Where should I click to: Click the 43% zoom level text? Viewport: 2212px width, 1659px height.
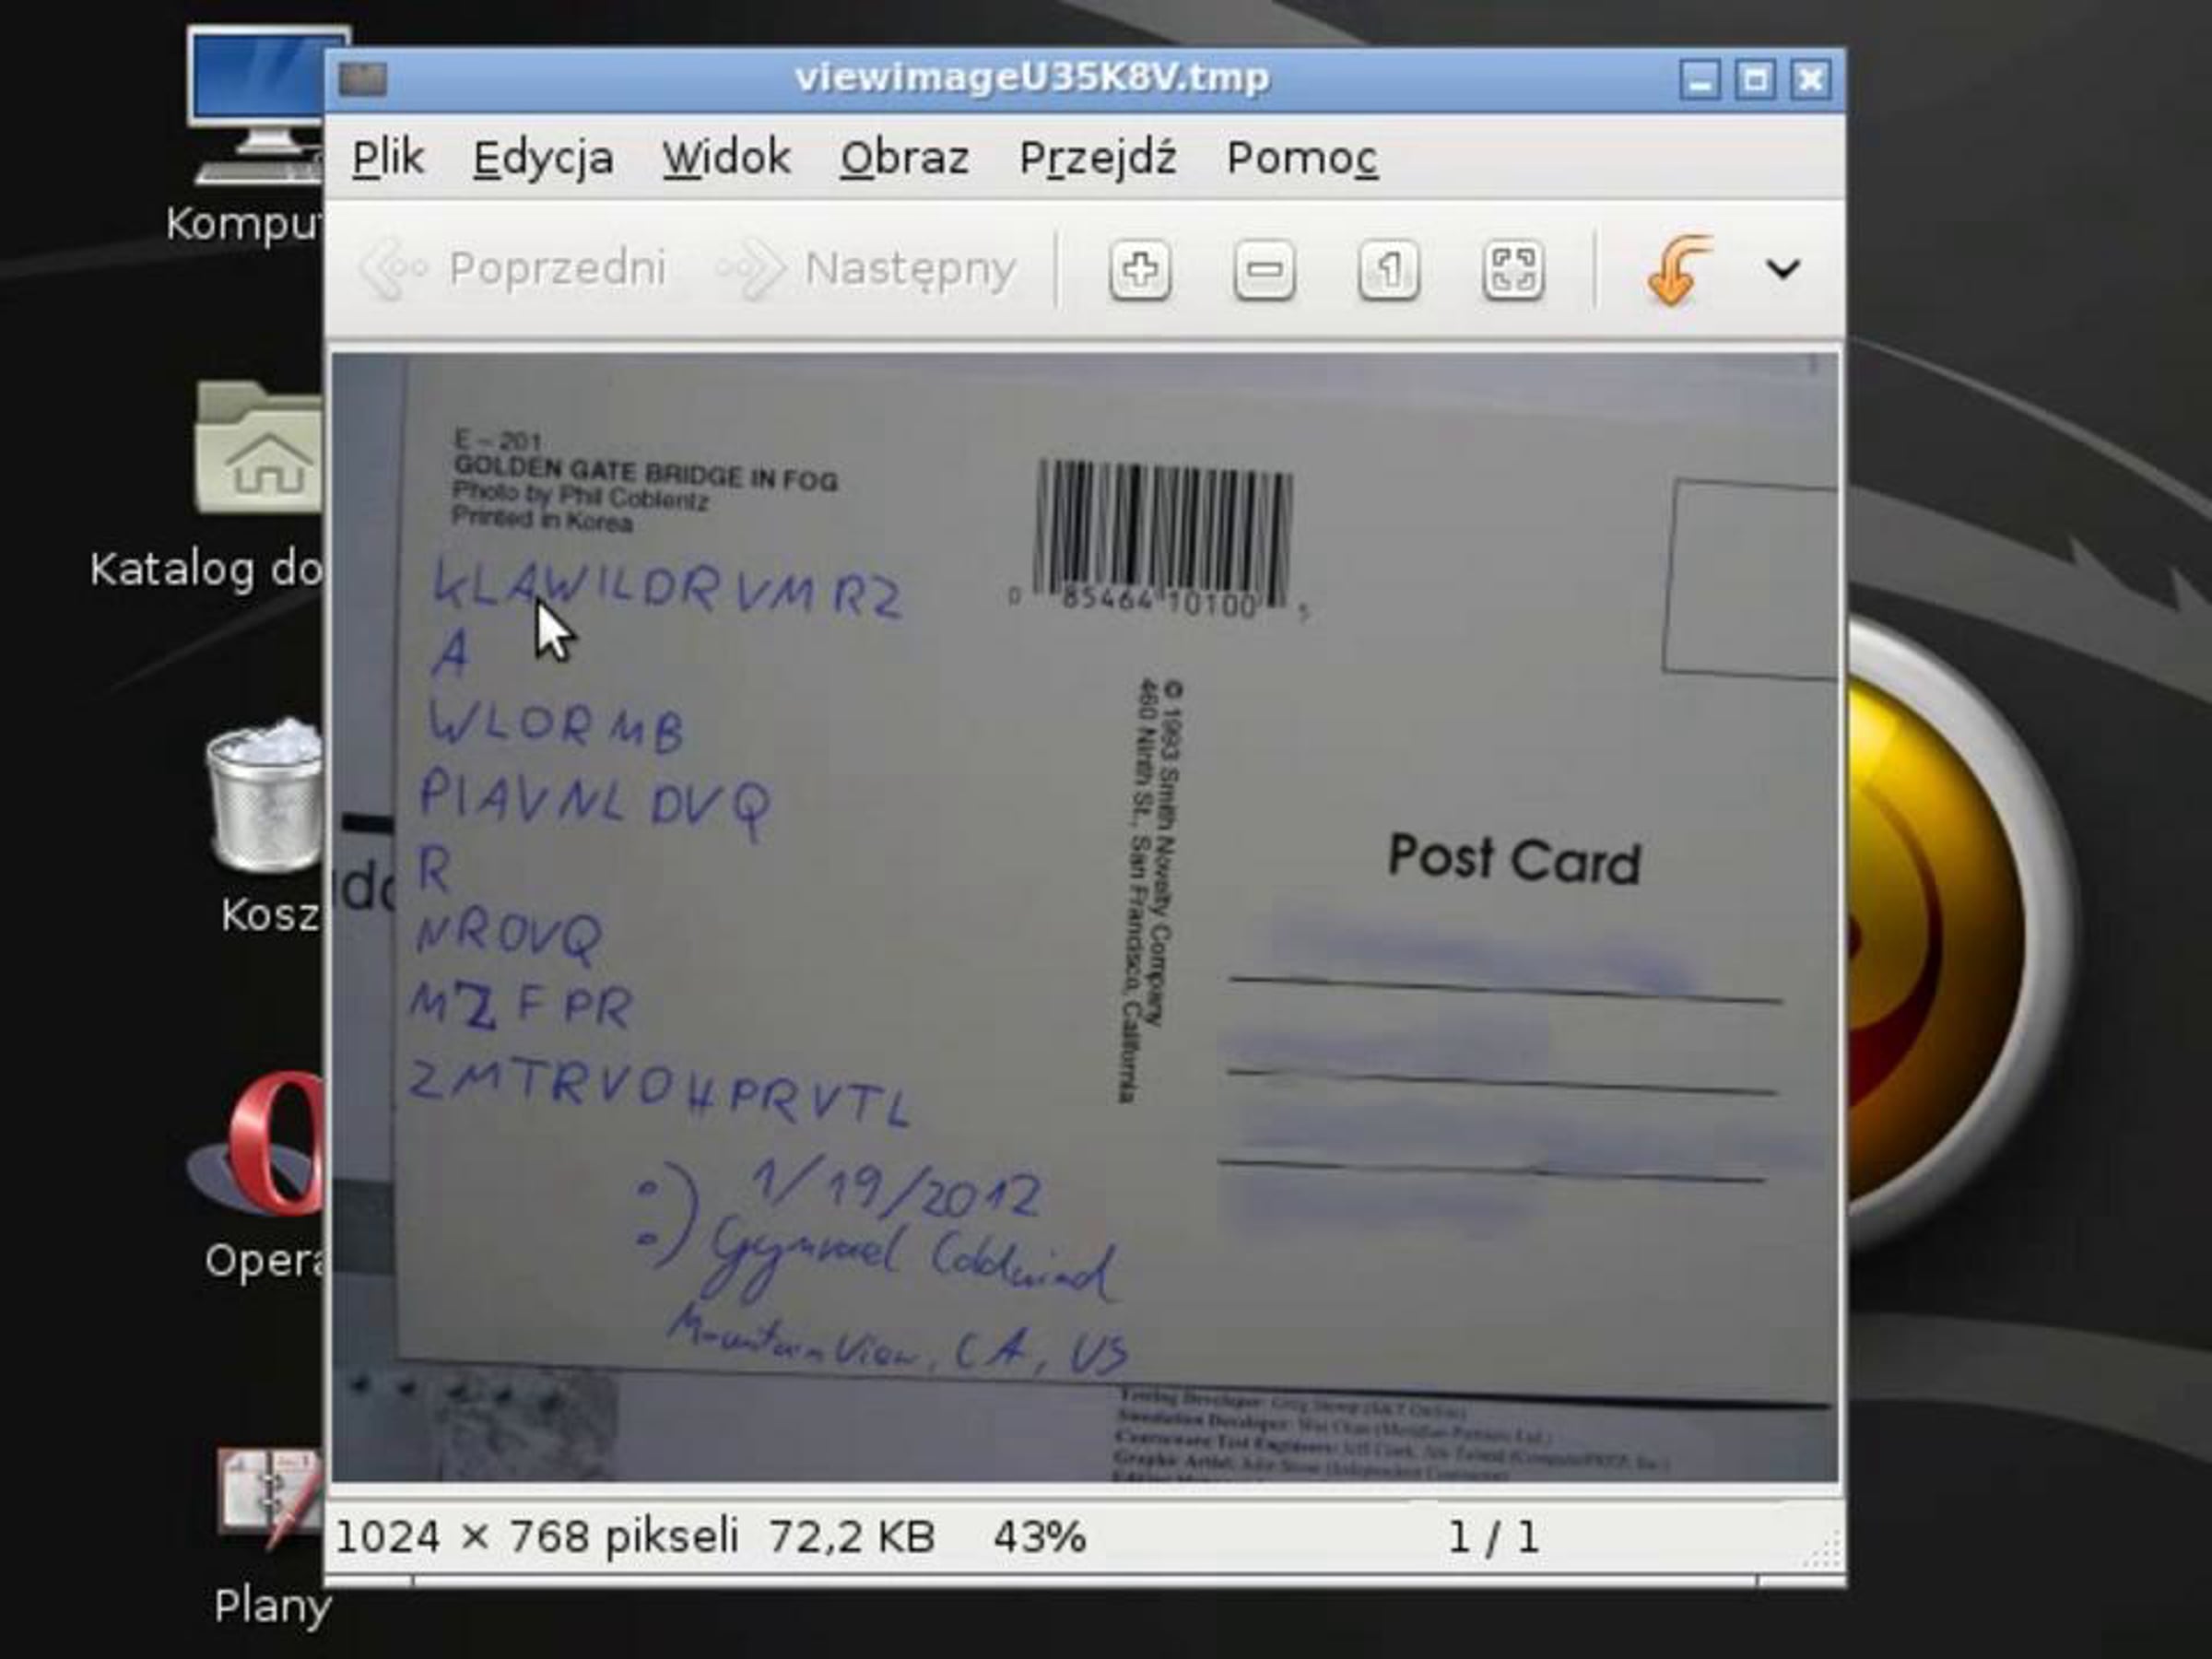(x=1039, y=1536)
